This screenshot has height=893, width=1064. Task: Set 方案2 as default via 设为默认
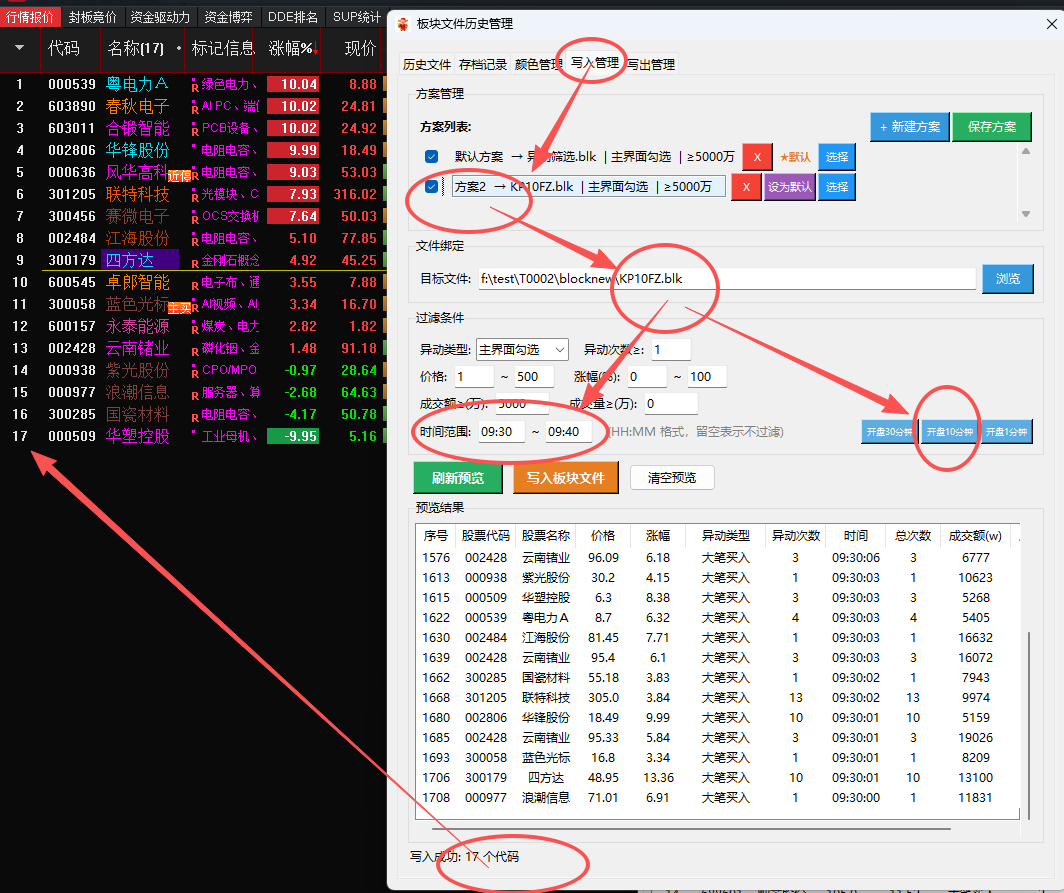[x=789, y=187]
